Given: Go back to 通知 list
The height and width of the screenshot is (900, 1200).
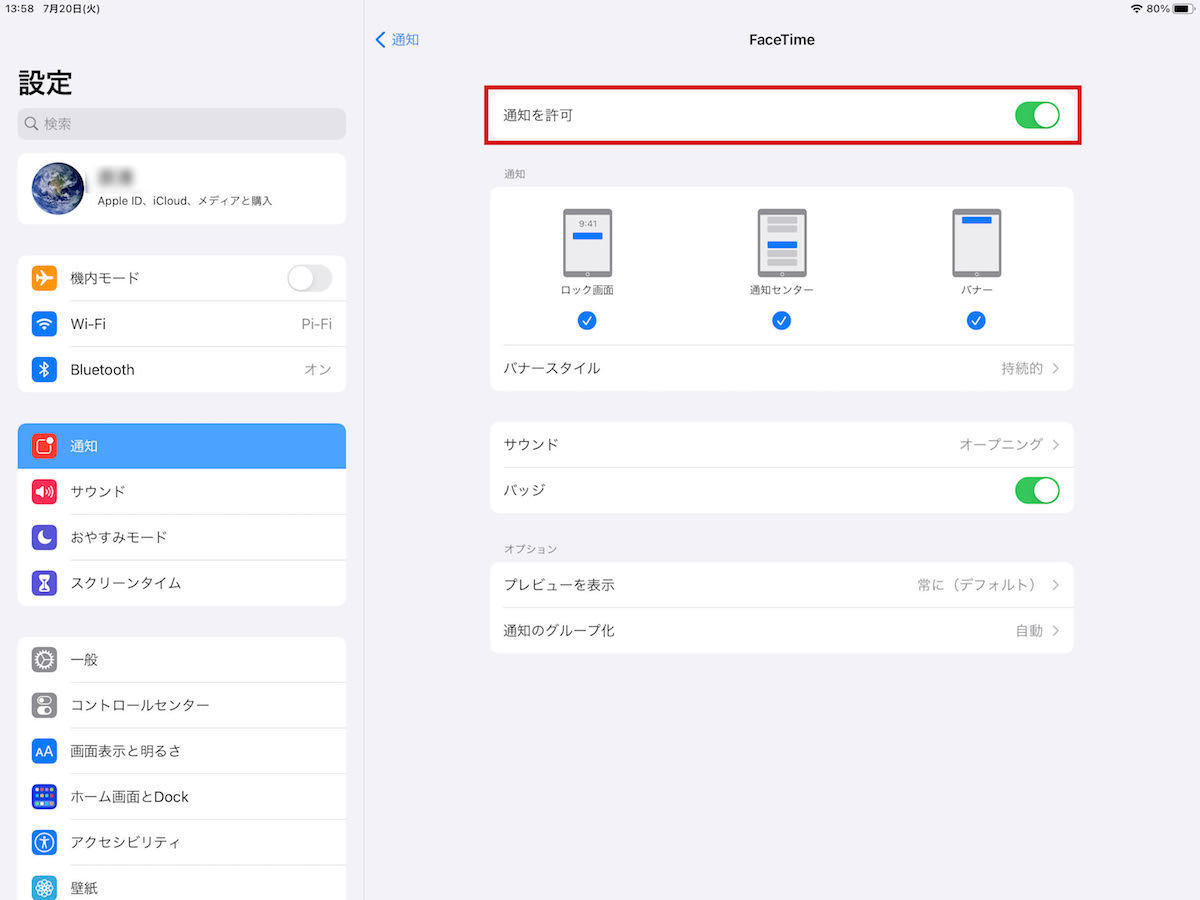Looking at the screenshot, I should [397, 40].
